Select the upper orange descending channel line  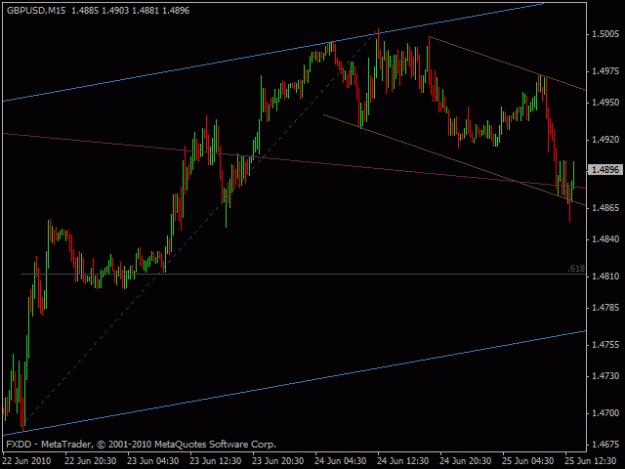coord(506,63)
